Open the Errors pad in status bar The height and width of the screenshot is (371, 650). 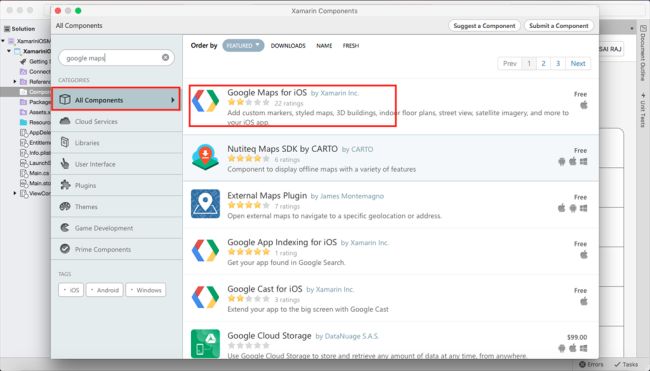coord(592,364)
